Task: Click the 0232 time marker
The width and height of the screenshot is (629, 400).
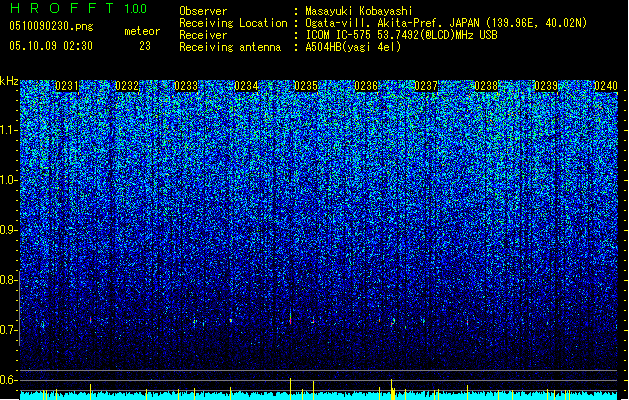Action: [x=127, y=86]
